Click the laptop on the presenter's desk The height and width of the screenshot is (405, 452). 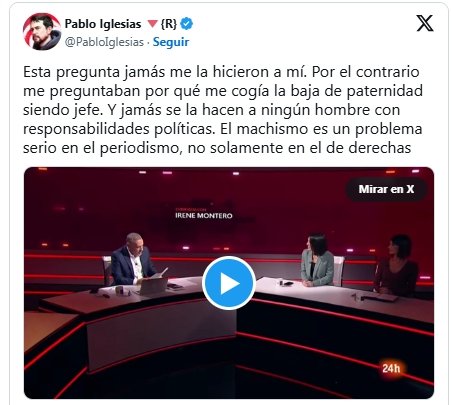154,286
